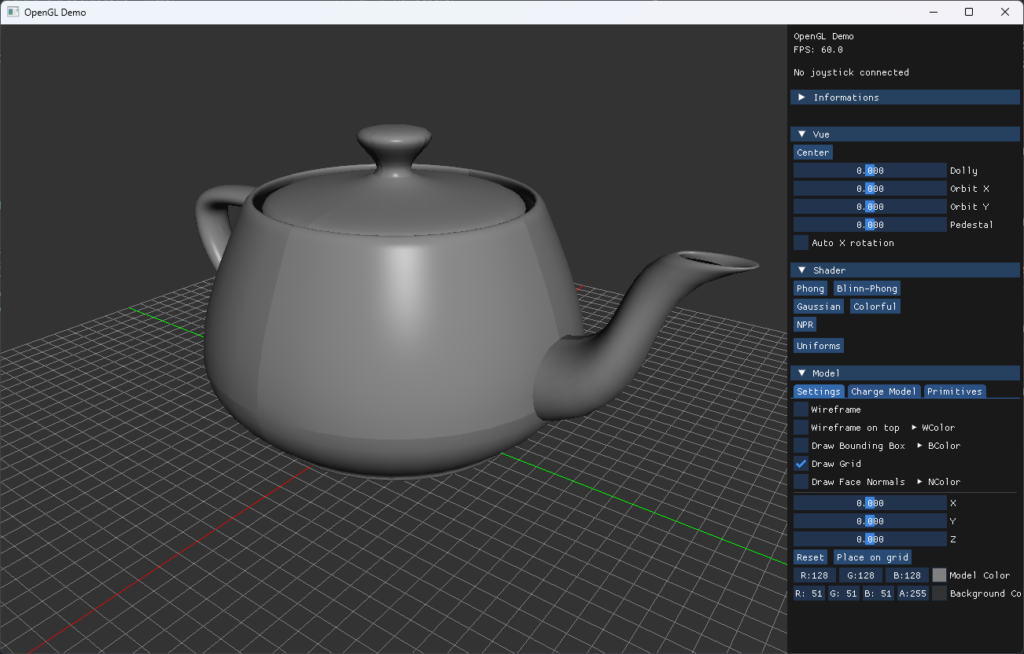1024x654 pixels.
Task: Enable Draw Bounding Box checkbox
Action: pyautogui.click(x=801, y=446)
